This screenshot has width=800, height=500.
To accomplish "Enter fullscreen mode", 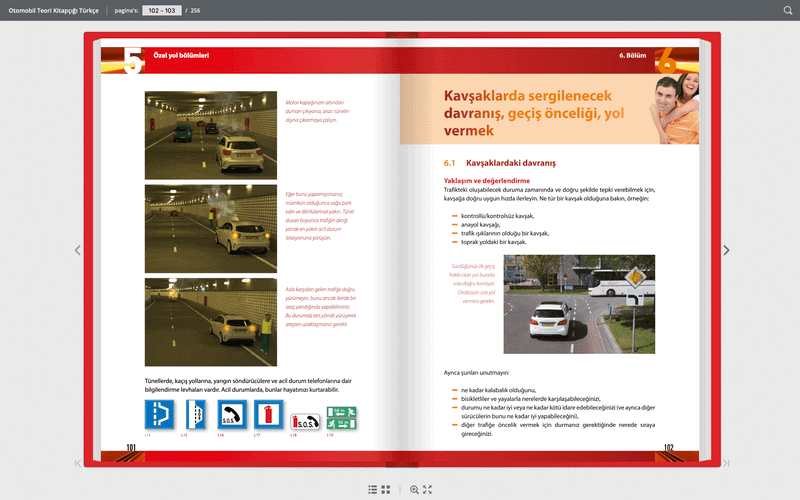I will pos(428,489).
